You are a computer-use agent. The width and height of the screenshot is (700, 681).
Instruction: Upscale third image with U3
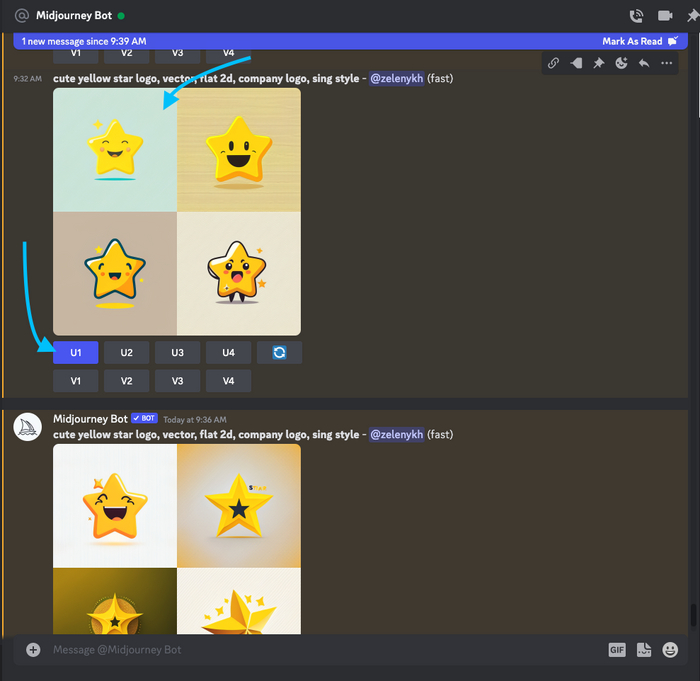pos(177,352)
